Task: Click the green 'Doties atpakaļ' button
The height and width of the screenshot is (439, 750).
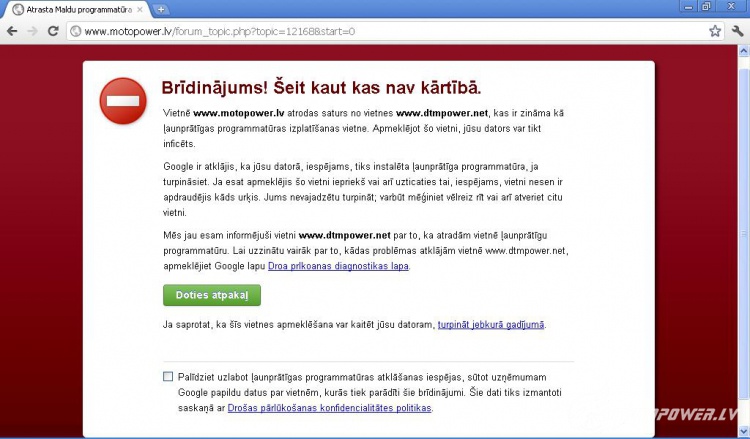Action: (x=212, y=295)
